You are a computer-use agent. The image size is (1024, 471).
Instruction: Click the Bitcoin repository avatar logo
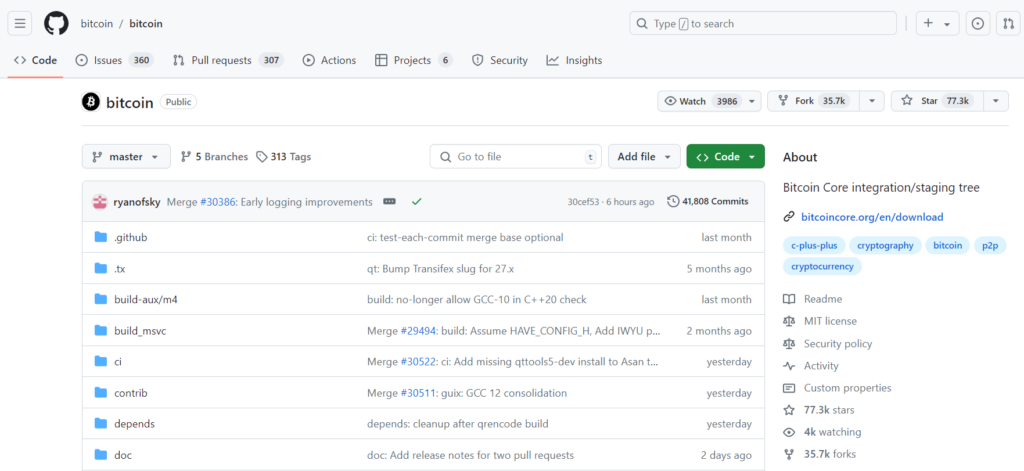click(x=91, y=102)
